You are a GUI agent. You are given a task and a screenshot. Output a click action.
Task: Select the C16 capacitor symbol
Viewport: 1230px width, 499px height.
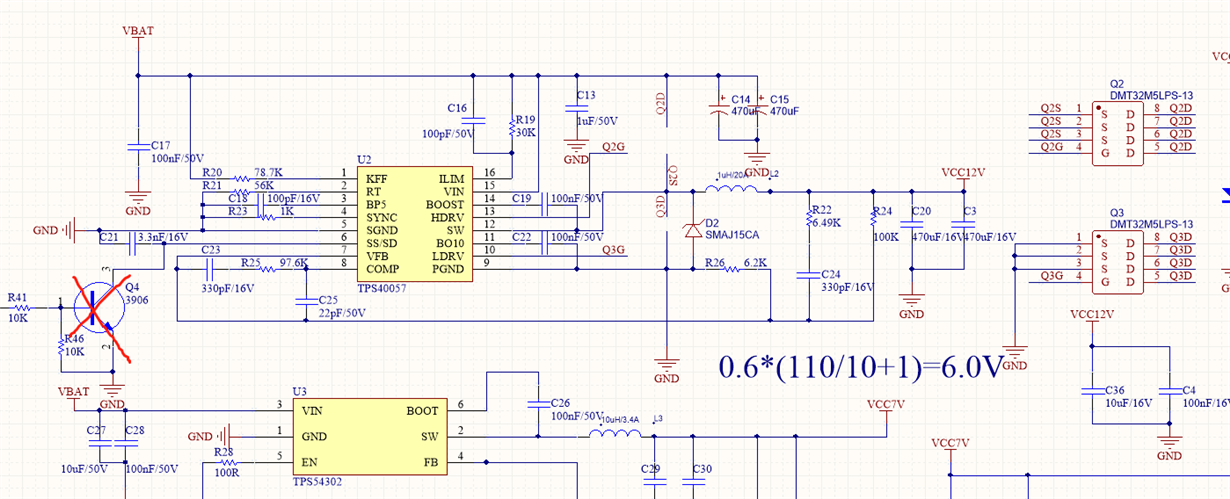click(x=475, y=122)
